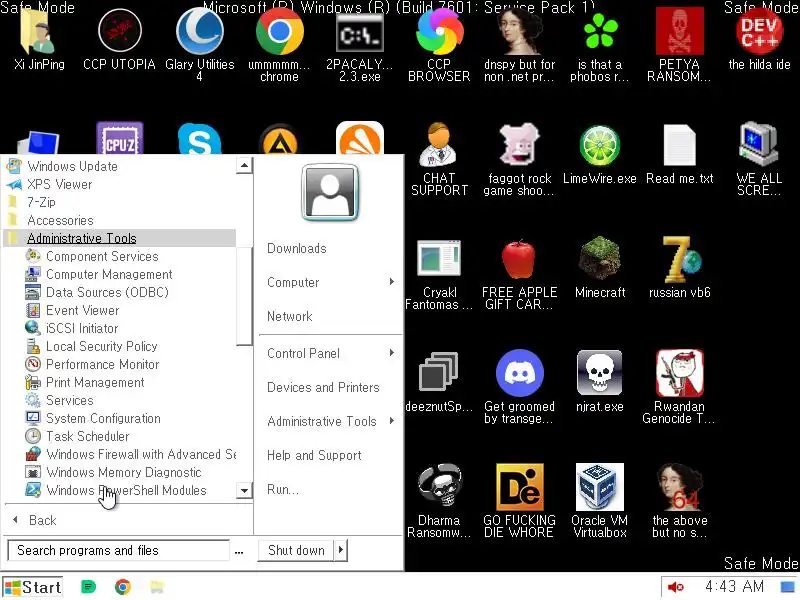
Task: Open the above but no s portrait icon
Action: [x=679, y=487]
